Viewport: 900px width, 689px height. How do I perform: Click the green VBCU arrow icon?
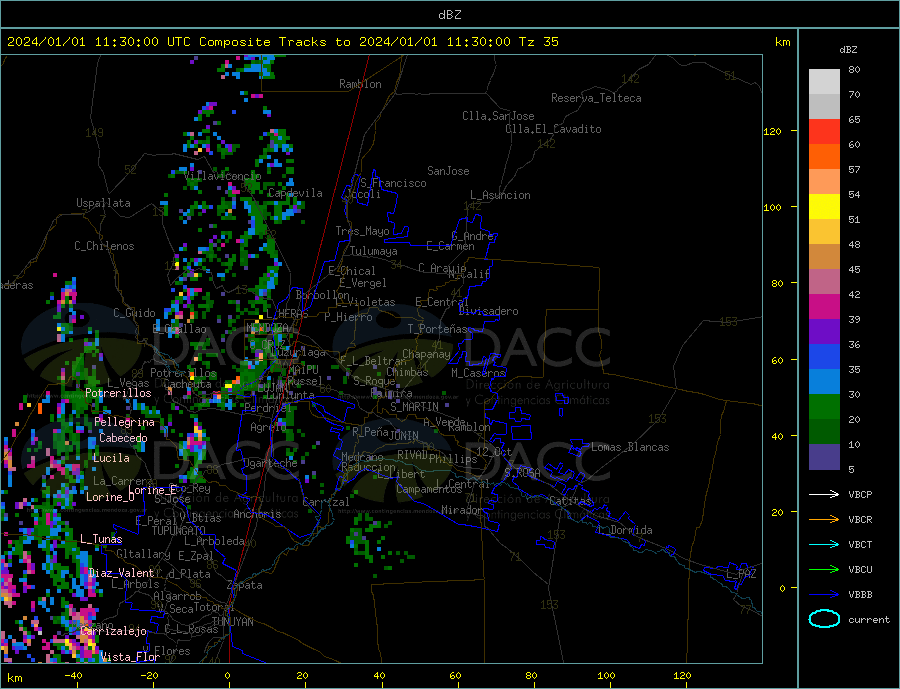tap(824, 570)
